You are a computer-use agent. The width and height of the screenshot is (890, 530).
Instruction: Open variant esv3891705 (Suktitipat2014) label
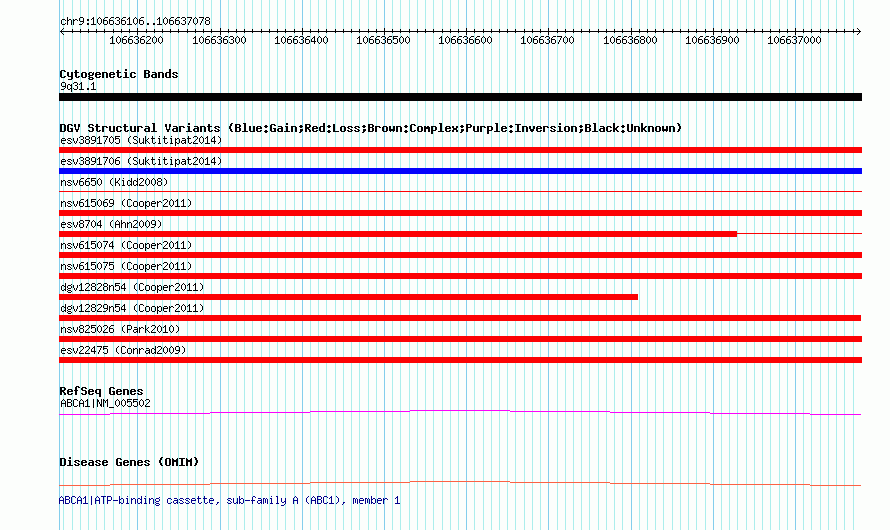(x=141, y=140)
